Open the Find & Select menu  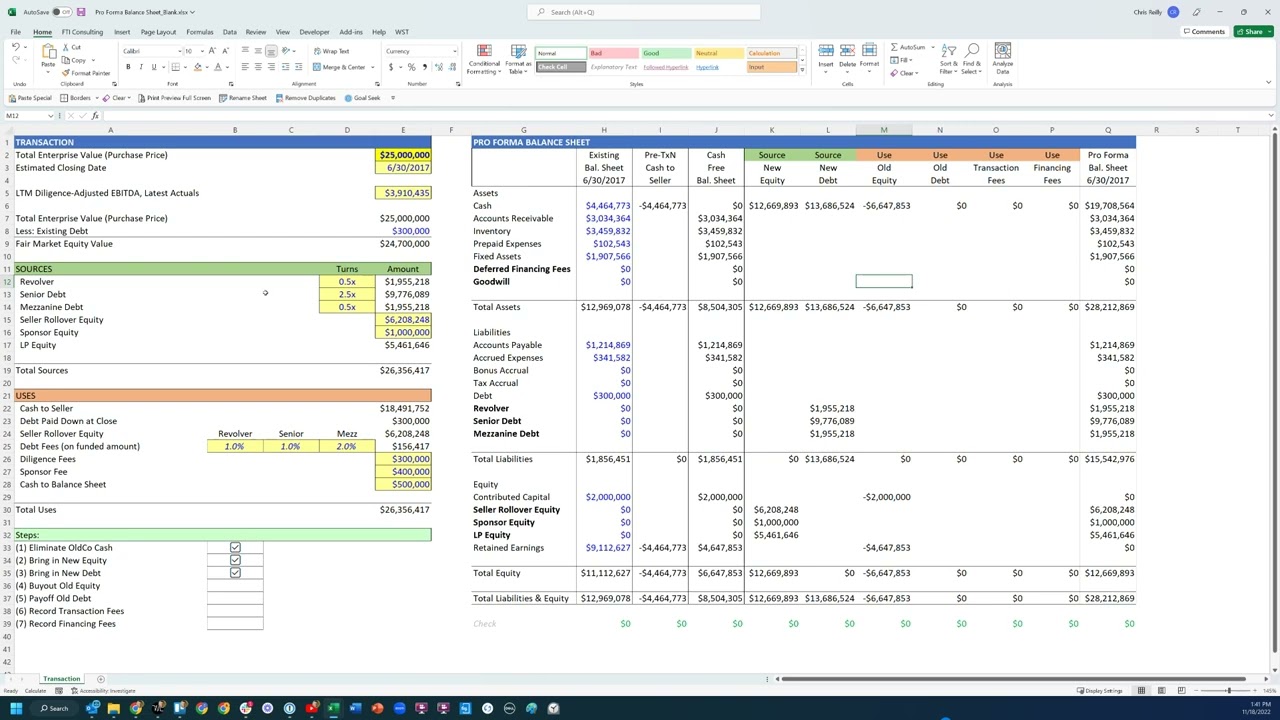(x=971, y=60)
